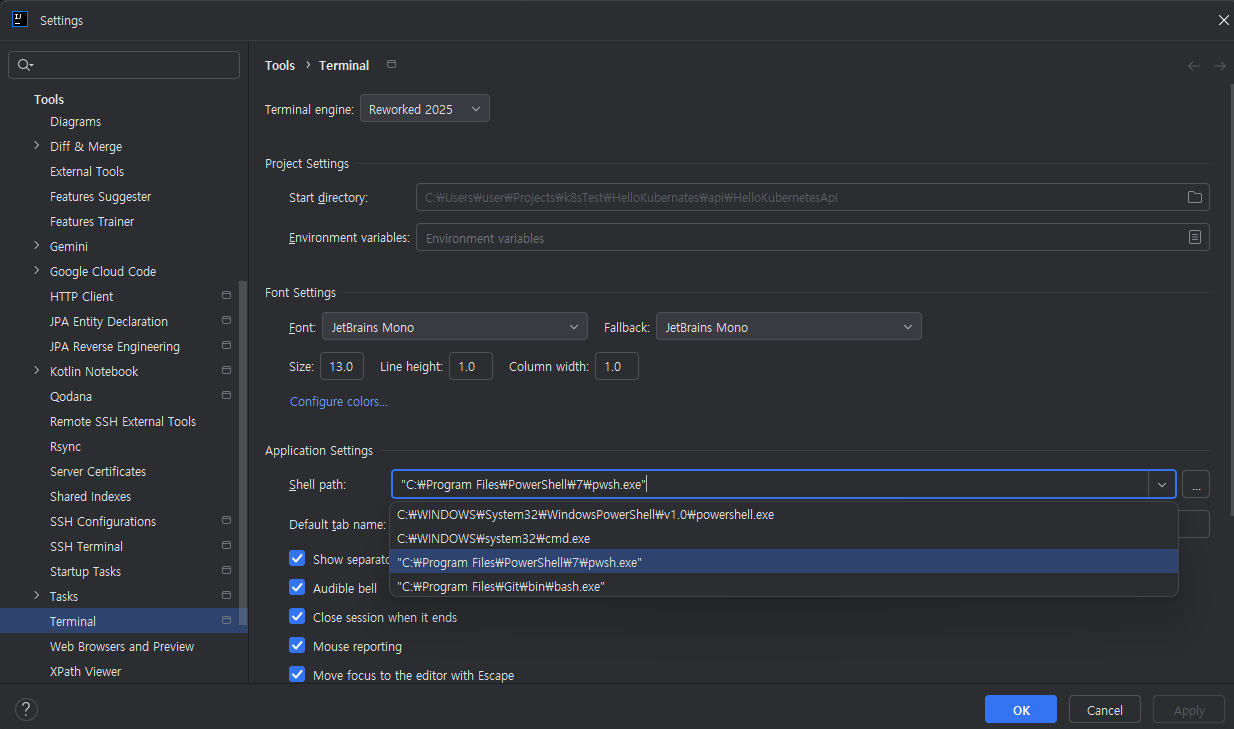Screen dimensions: 1234x729
Task: Click the help question mark icon
Action: (x=26, y=710)
